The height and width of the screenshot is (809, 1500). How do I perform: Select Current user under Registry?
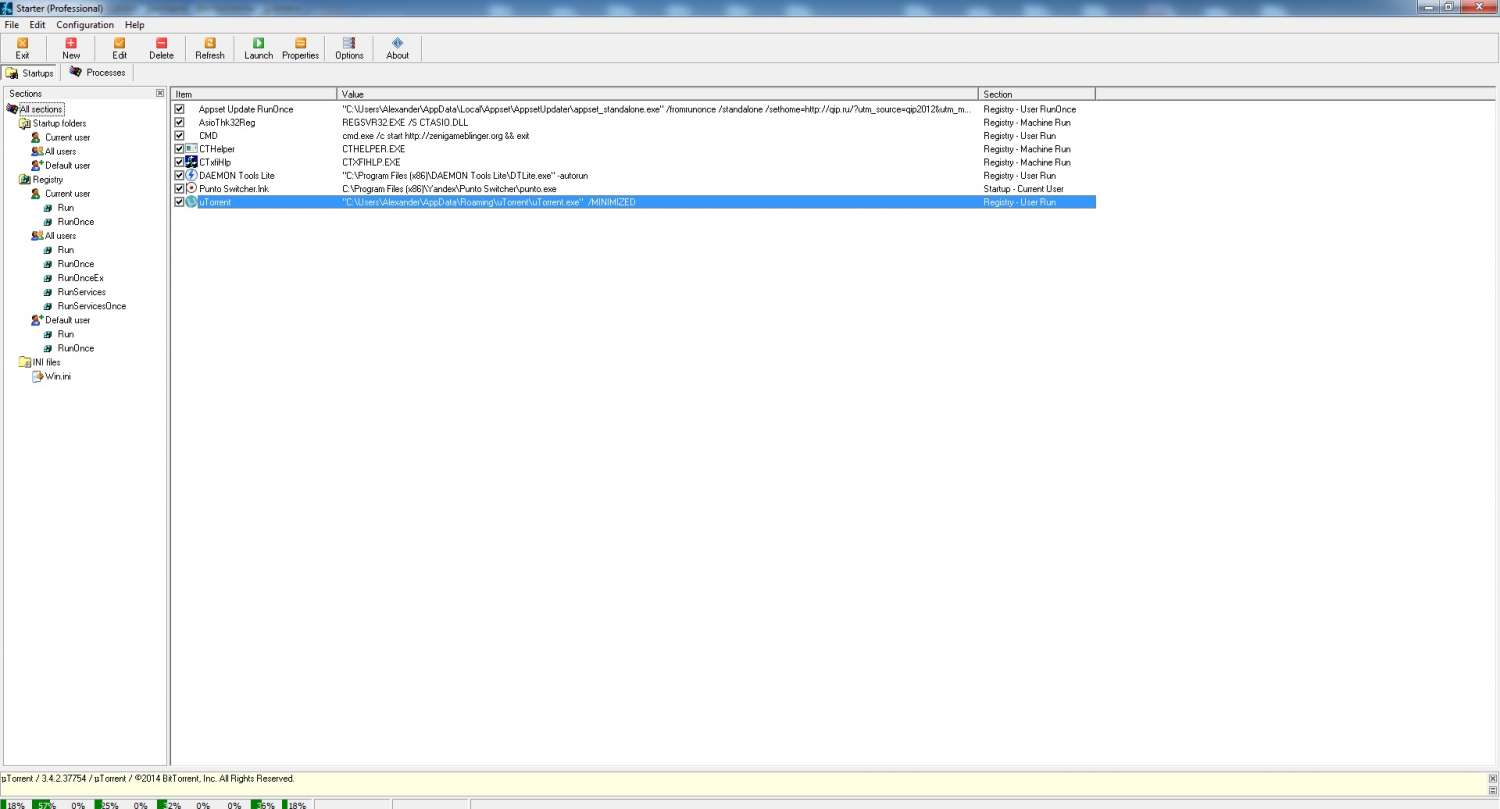[67, 193]
